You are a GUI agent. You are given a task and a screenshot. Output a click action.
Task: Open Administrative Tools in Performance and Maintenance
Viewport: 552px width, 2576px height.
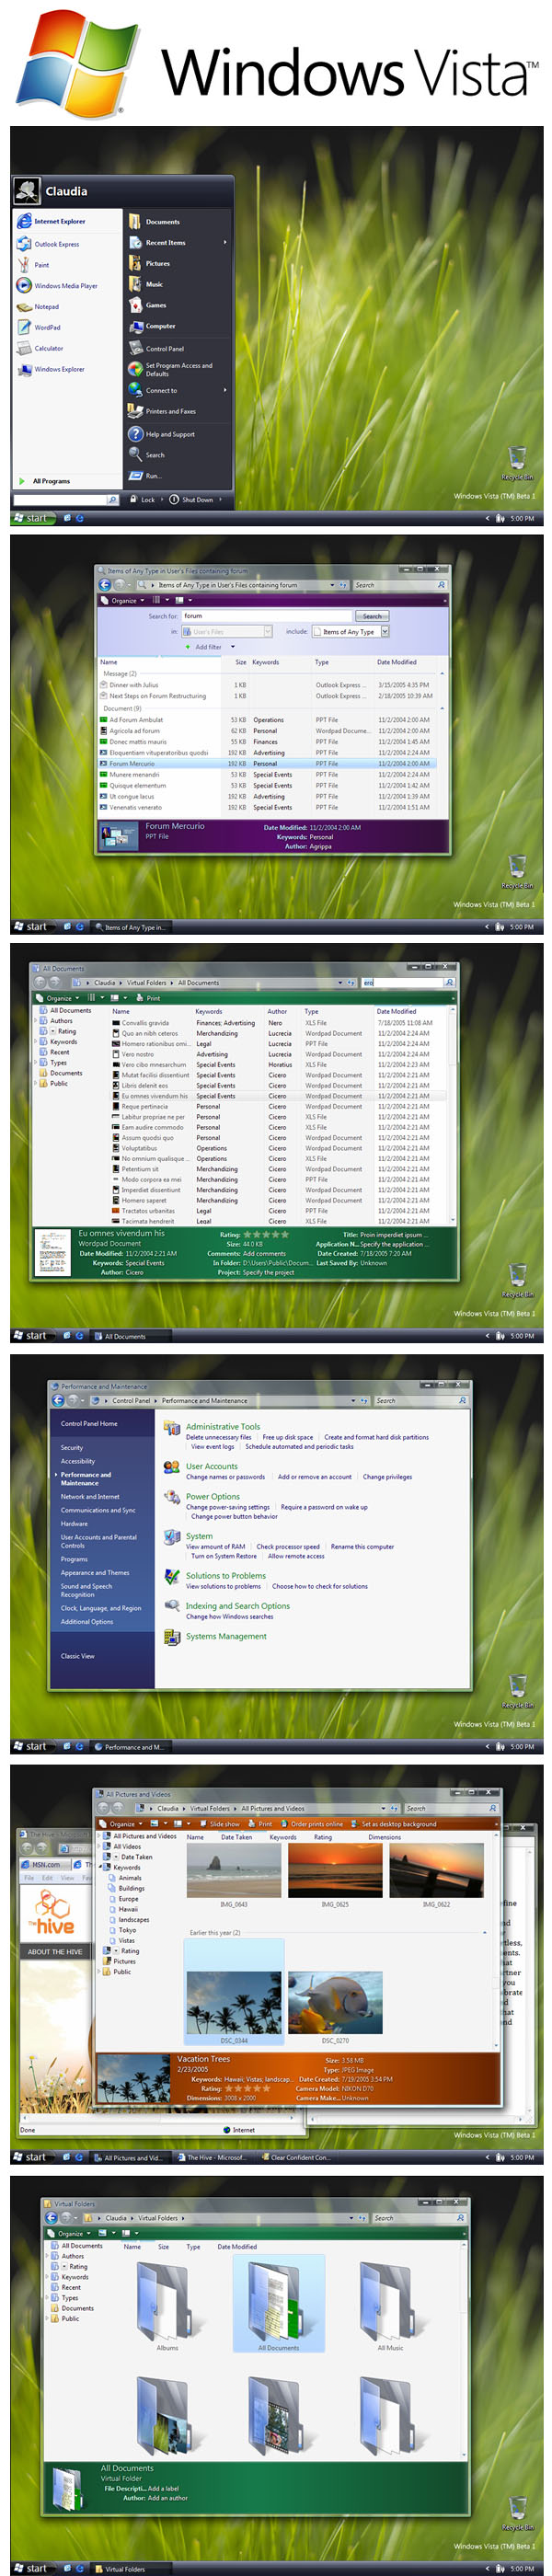coord(222,1426)
